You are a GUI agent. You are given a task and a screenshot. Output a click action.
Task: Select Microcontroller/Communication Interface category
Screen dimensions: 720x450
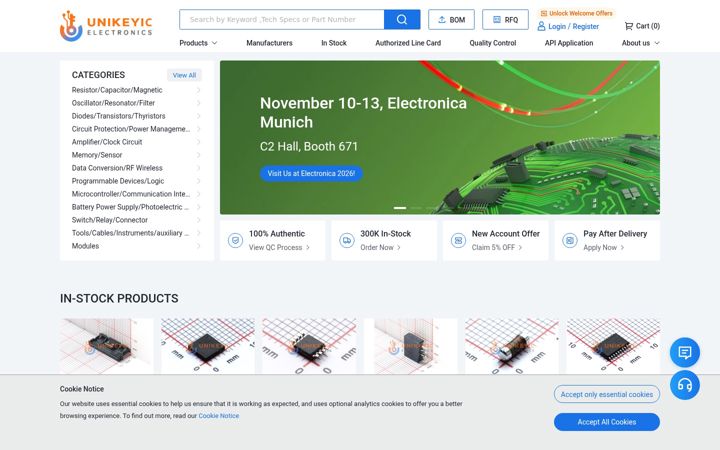(131, 194)
